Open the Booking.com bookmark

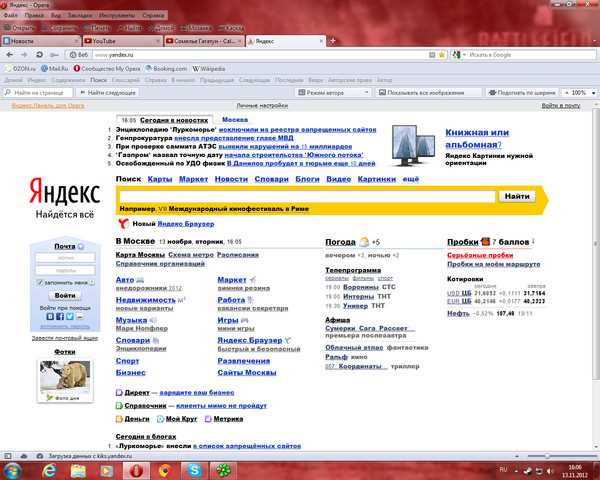tap(166, 69)
